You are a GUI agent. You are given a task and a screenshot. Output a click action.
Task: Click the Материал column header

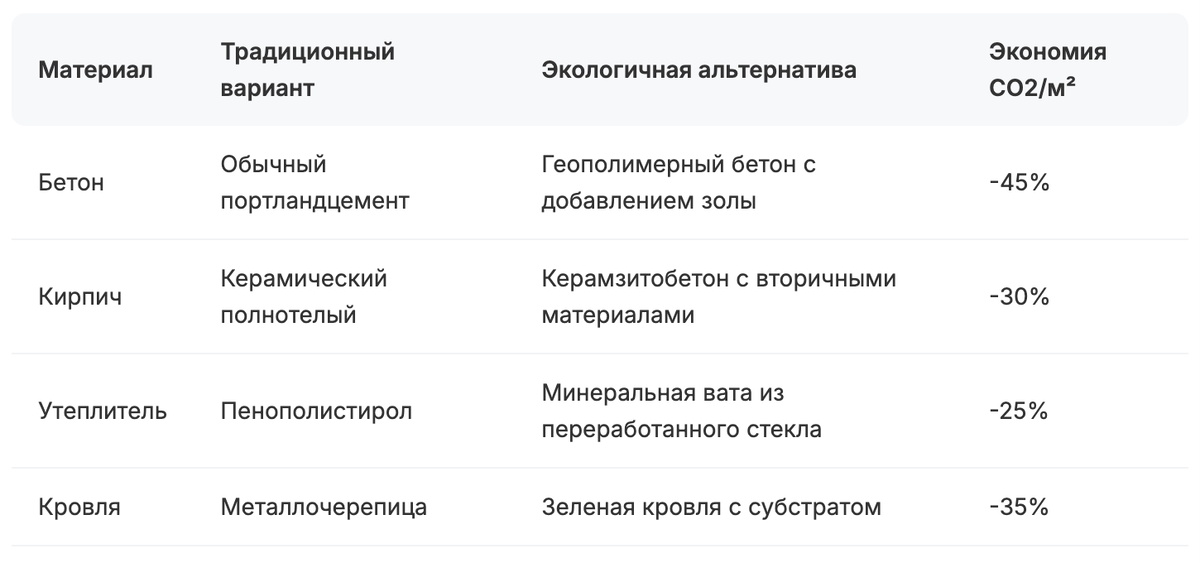pyautogui.click(x=95, y=71)
